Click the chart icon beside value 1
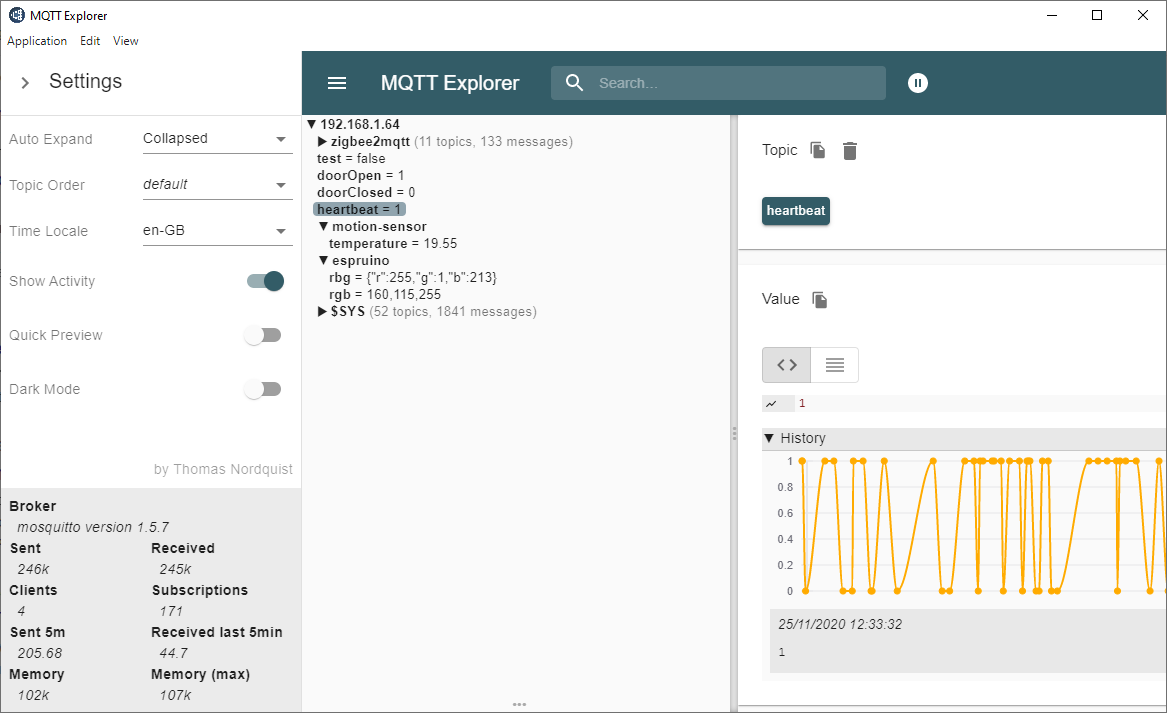This screenshot has width=1167, height=713. [772, 403]
